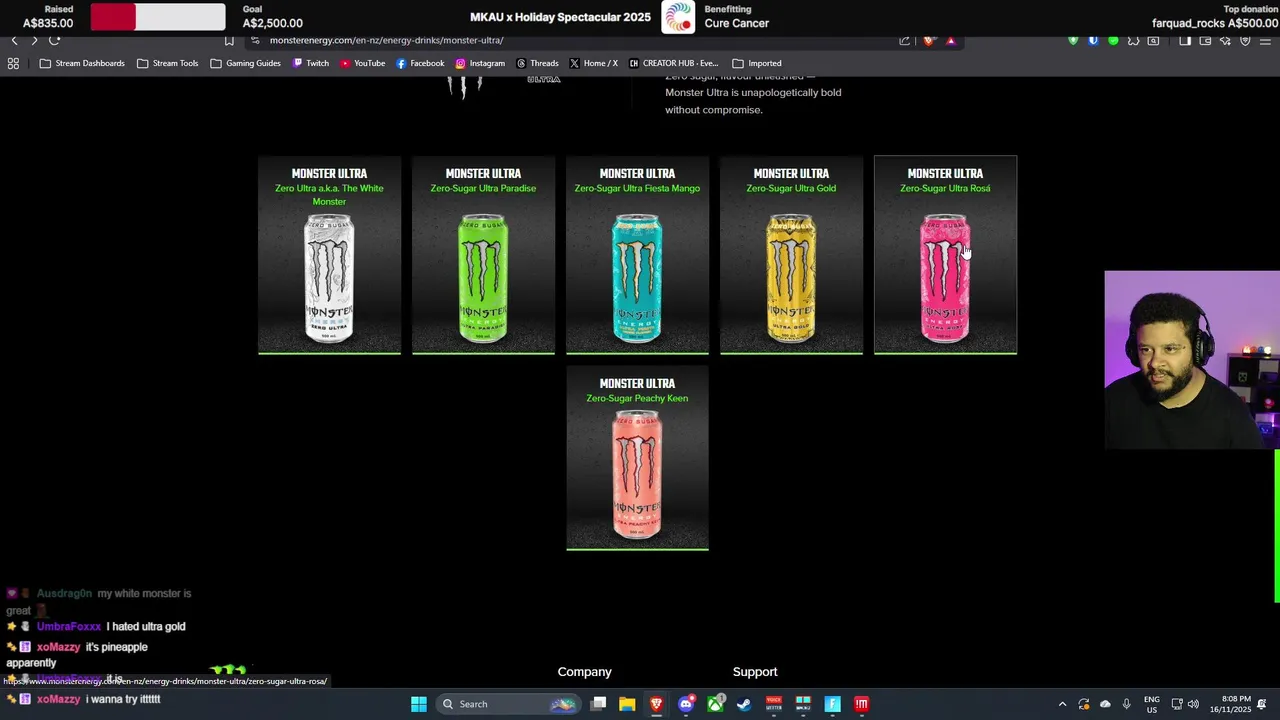Screen dimensions: 1280x720
Task: Open the Windows Start menu
Action: (419, 704)
